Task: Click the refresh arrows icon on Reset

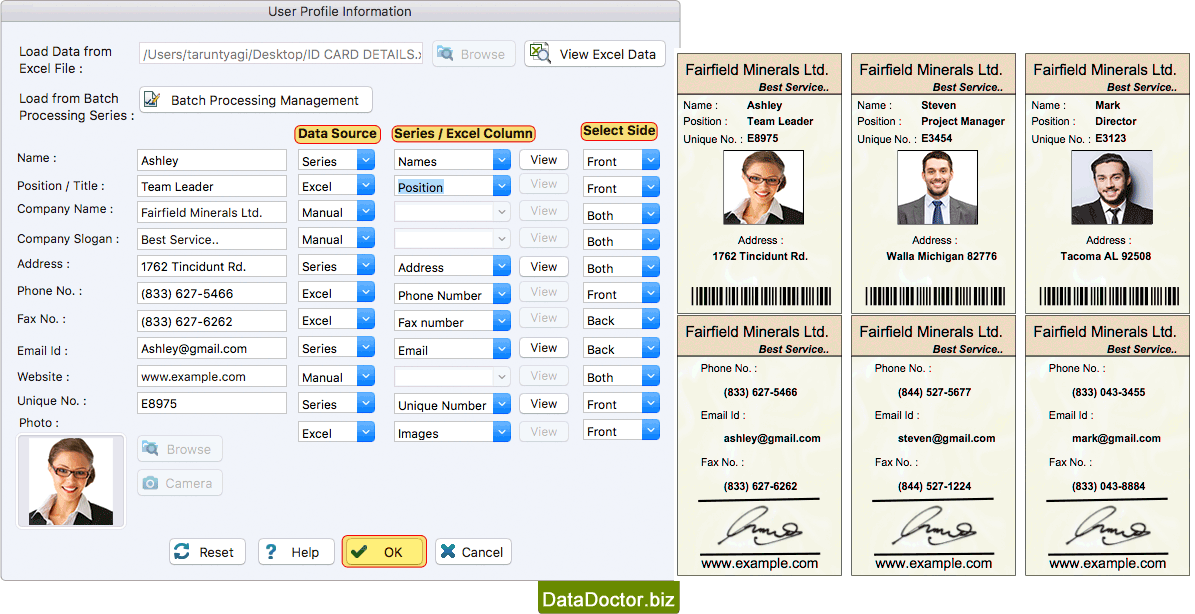Action: click(x=182, y=552)
